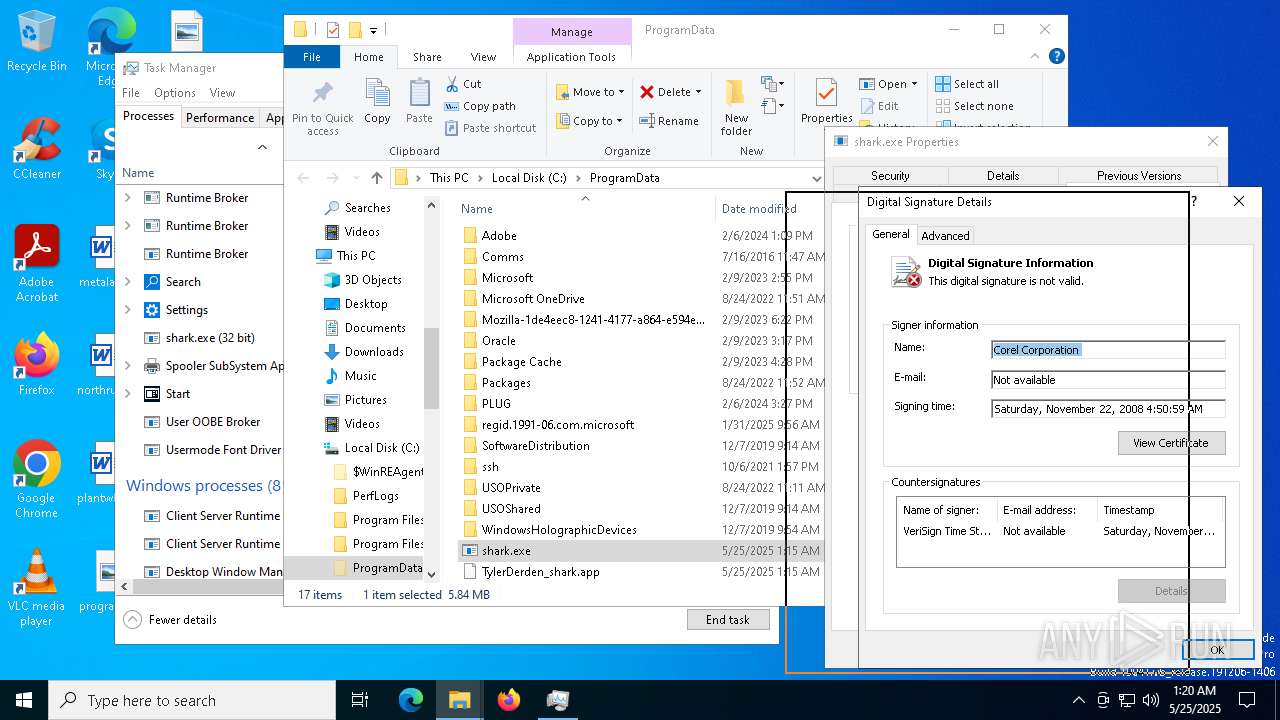
Task: Click End task in Task Manager
Action: (x=728, y=620)
